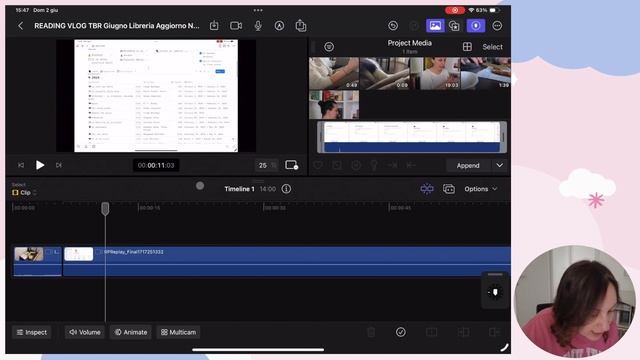This screenshot has width=640, height=360.
Task: Open the Animate tab
Action: coord(131,332)
